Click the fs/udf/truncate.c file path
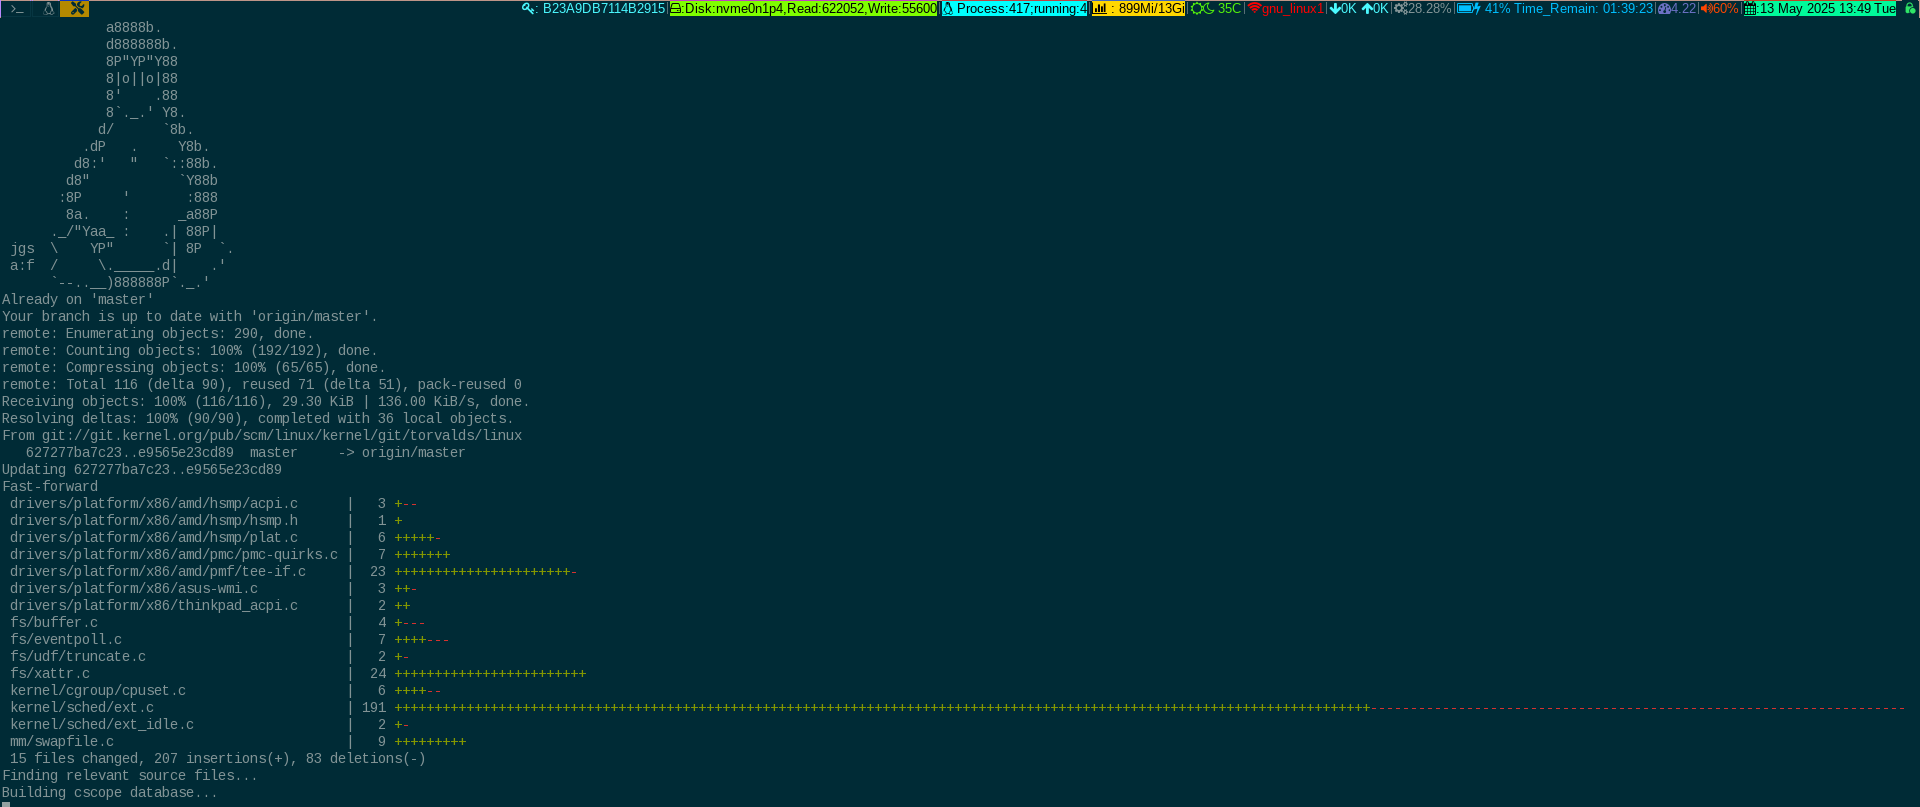This screenshot has height=807, width=1920. point(78,656)
